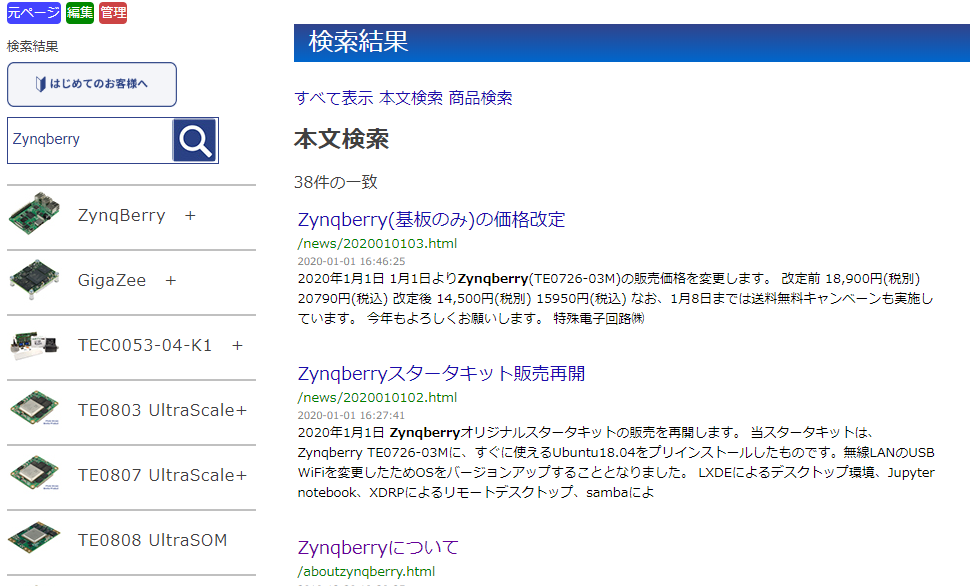970x586 pixels.
Task: Switch to the 本文検索 filter
Action: (x=411, y=98)
